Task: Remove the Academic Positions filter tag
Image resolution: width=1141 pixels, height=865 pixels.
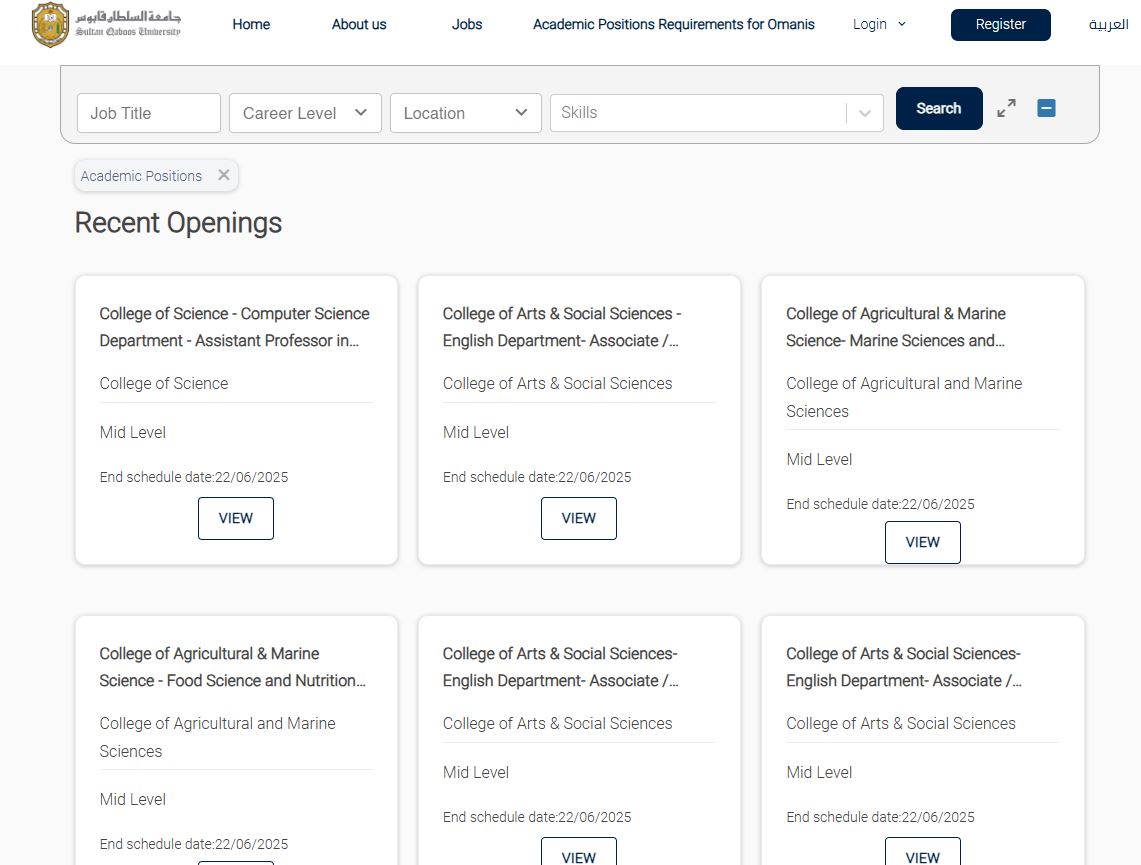Action: tap(224, 175)
